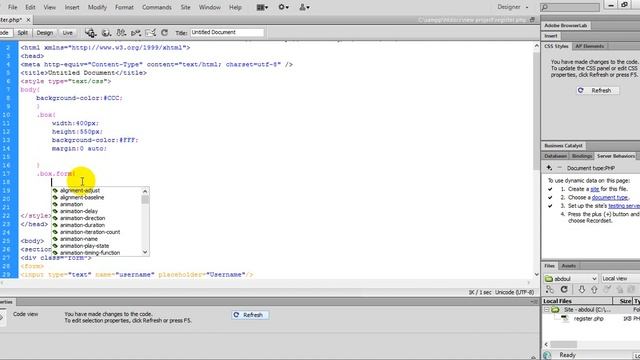Choose animation-duration in hint list
The width and height of the screenshot is (640, 360).
82,225
